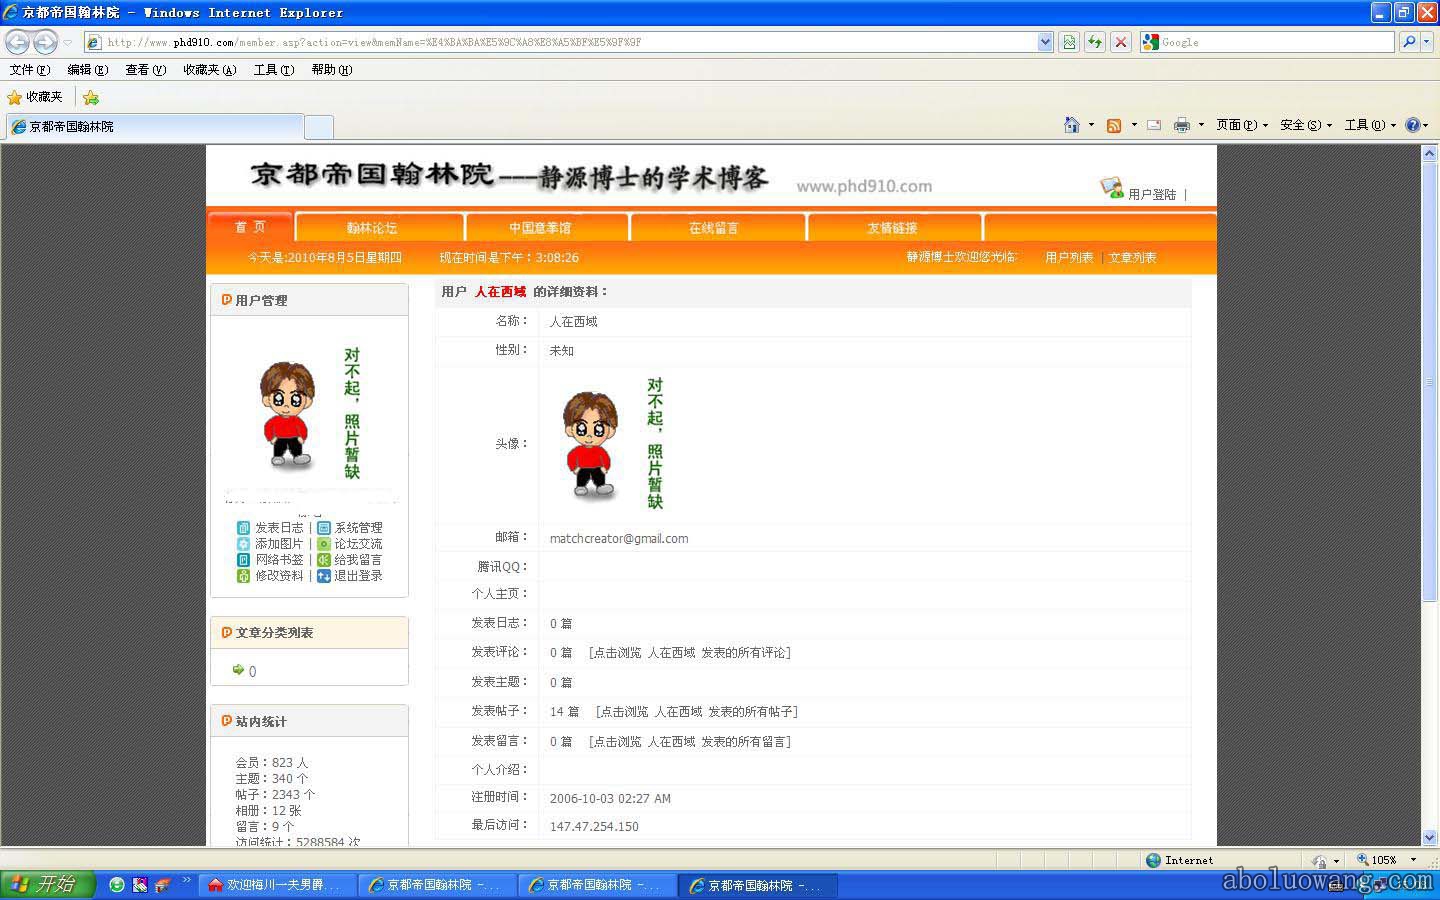Viewport: 1440px width, 900px height.
Task: Click the matchcreator@gmail.com email address
Action: click(619, 538)
